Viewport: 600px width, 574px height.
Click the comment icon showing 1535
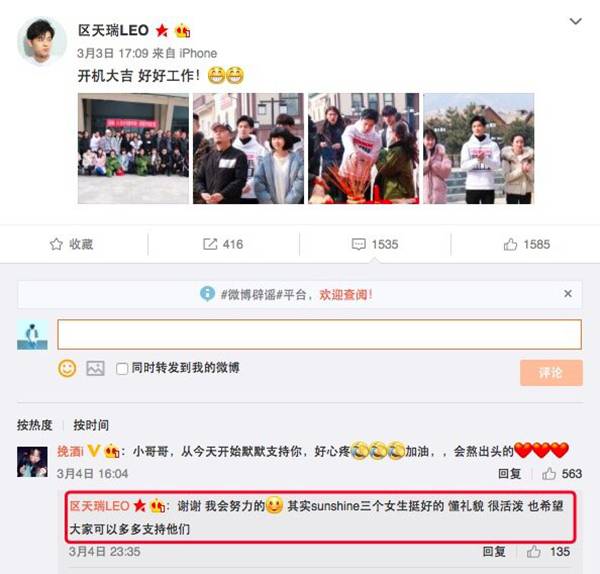click(359, 244)
